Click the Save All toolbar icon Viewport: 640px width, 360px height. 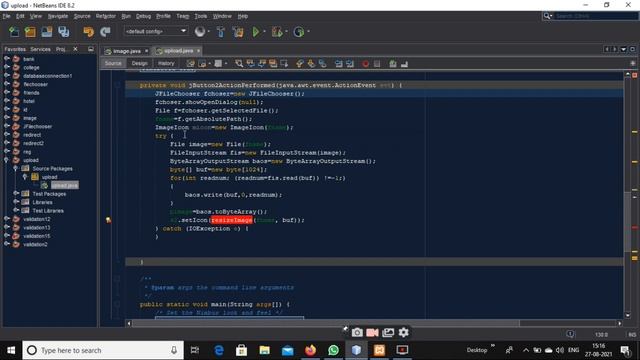(x=64, y=31)
